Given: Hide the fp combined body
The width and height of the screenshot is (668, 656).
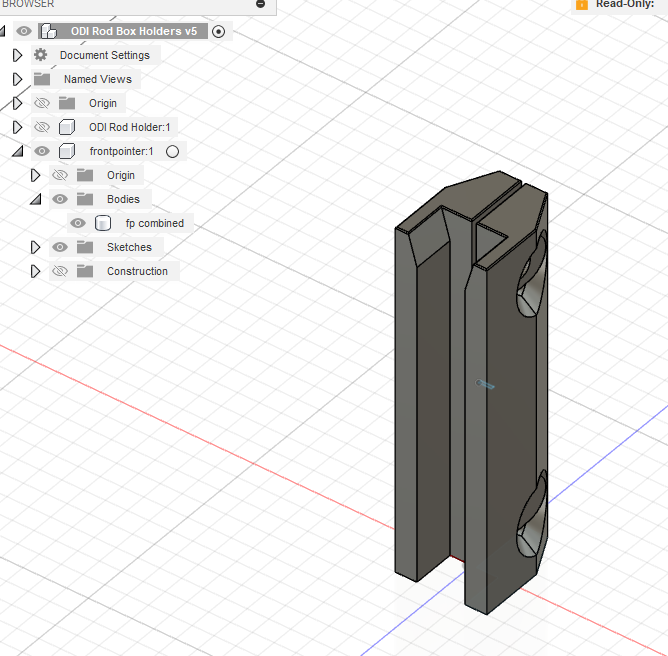Looking at the screenshot, I should click(78, 223).
